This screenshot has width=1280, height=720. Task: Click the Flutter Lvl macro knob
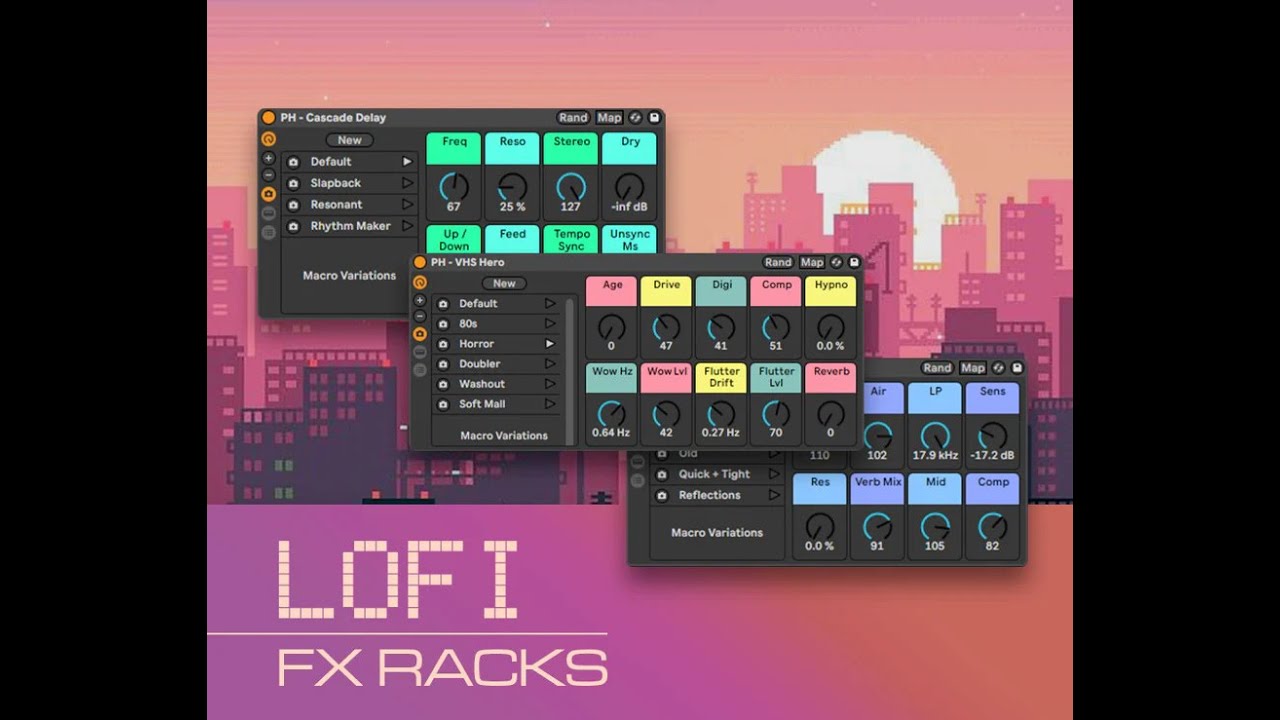pos(776,413)
